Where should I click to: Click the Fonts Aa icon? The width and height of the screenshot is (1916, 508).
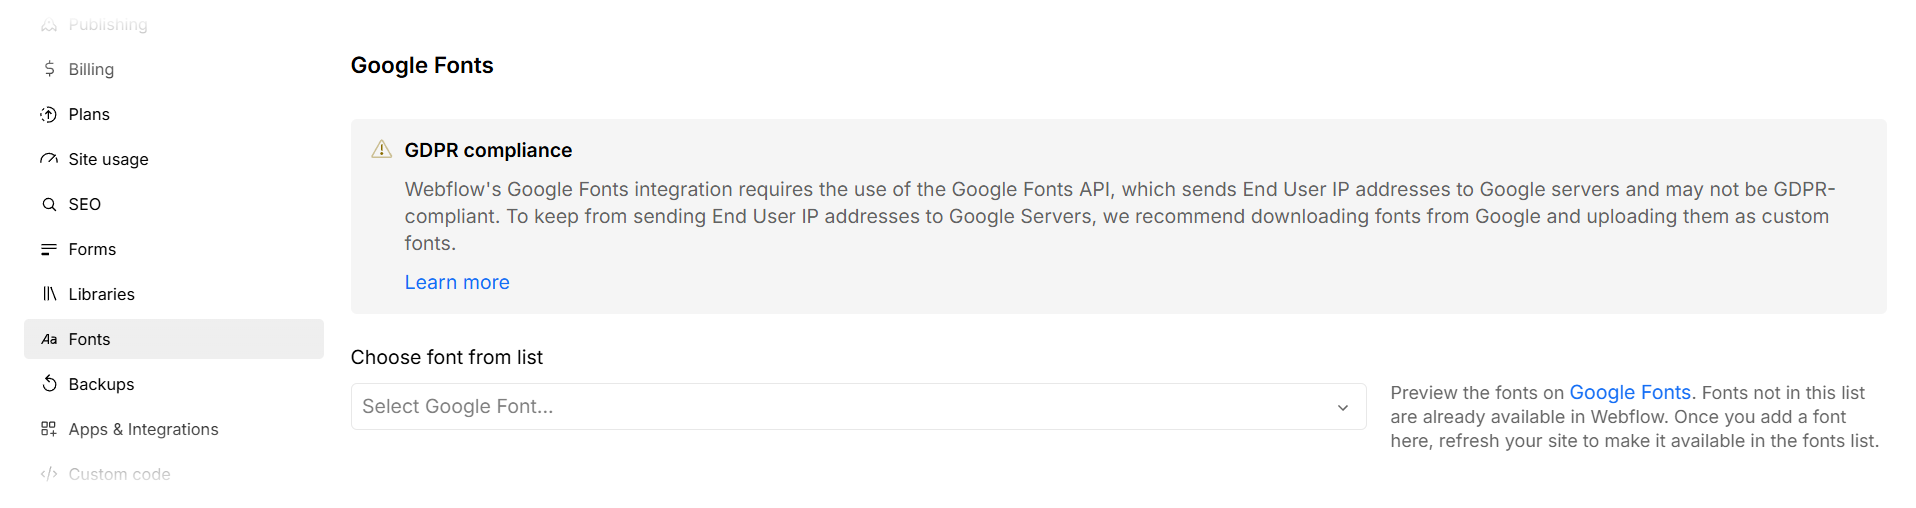[x=49, y=339]
